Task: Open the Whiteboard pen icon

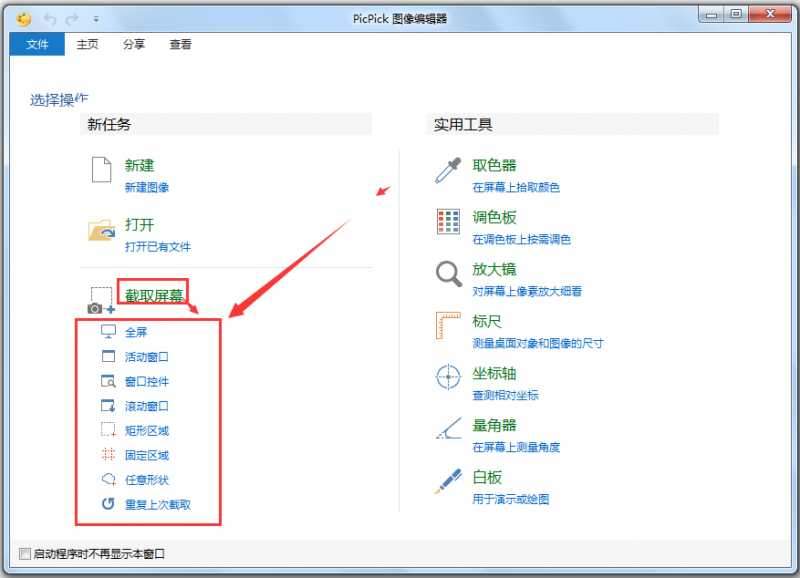Action: point(447,482)
